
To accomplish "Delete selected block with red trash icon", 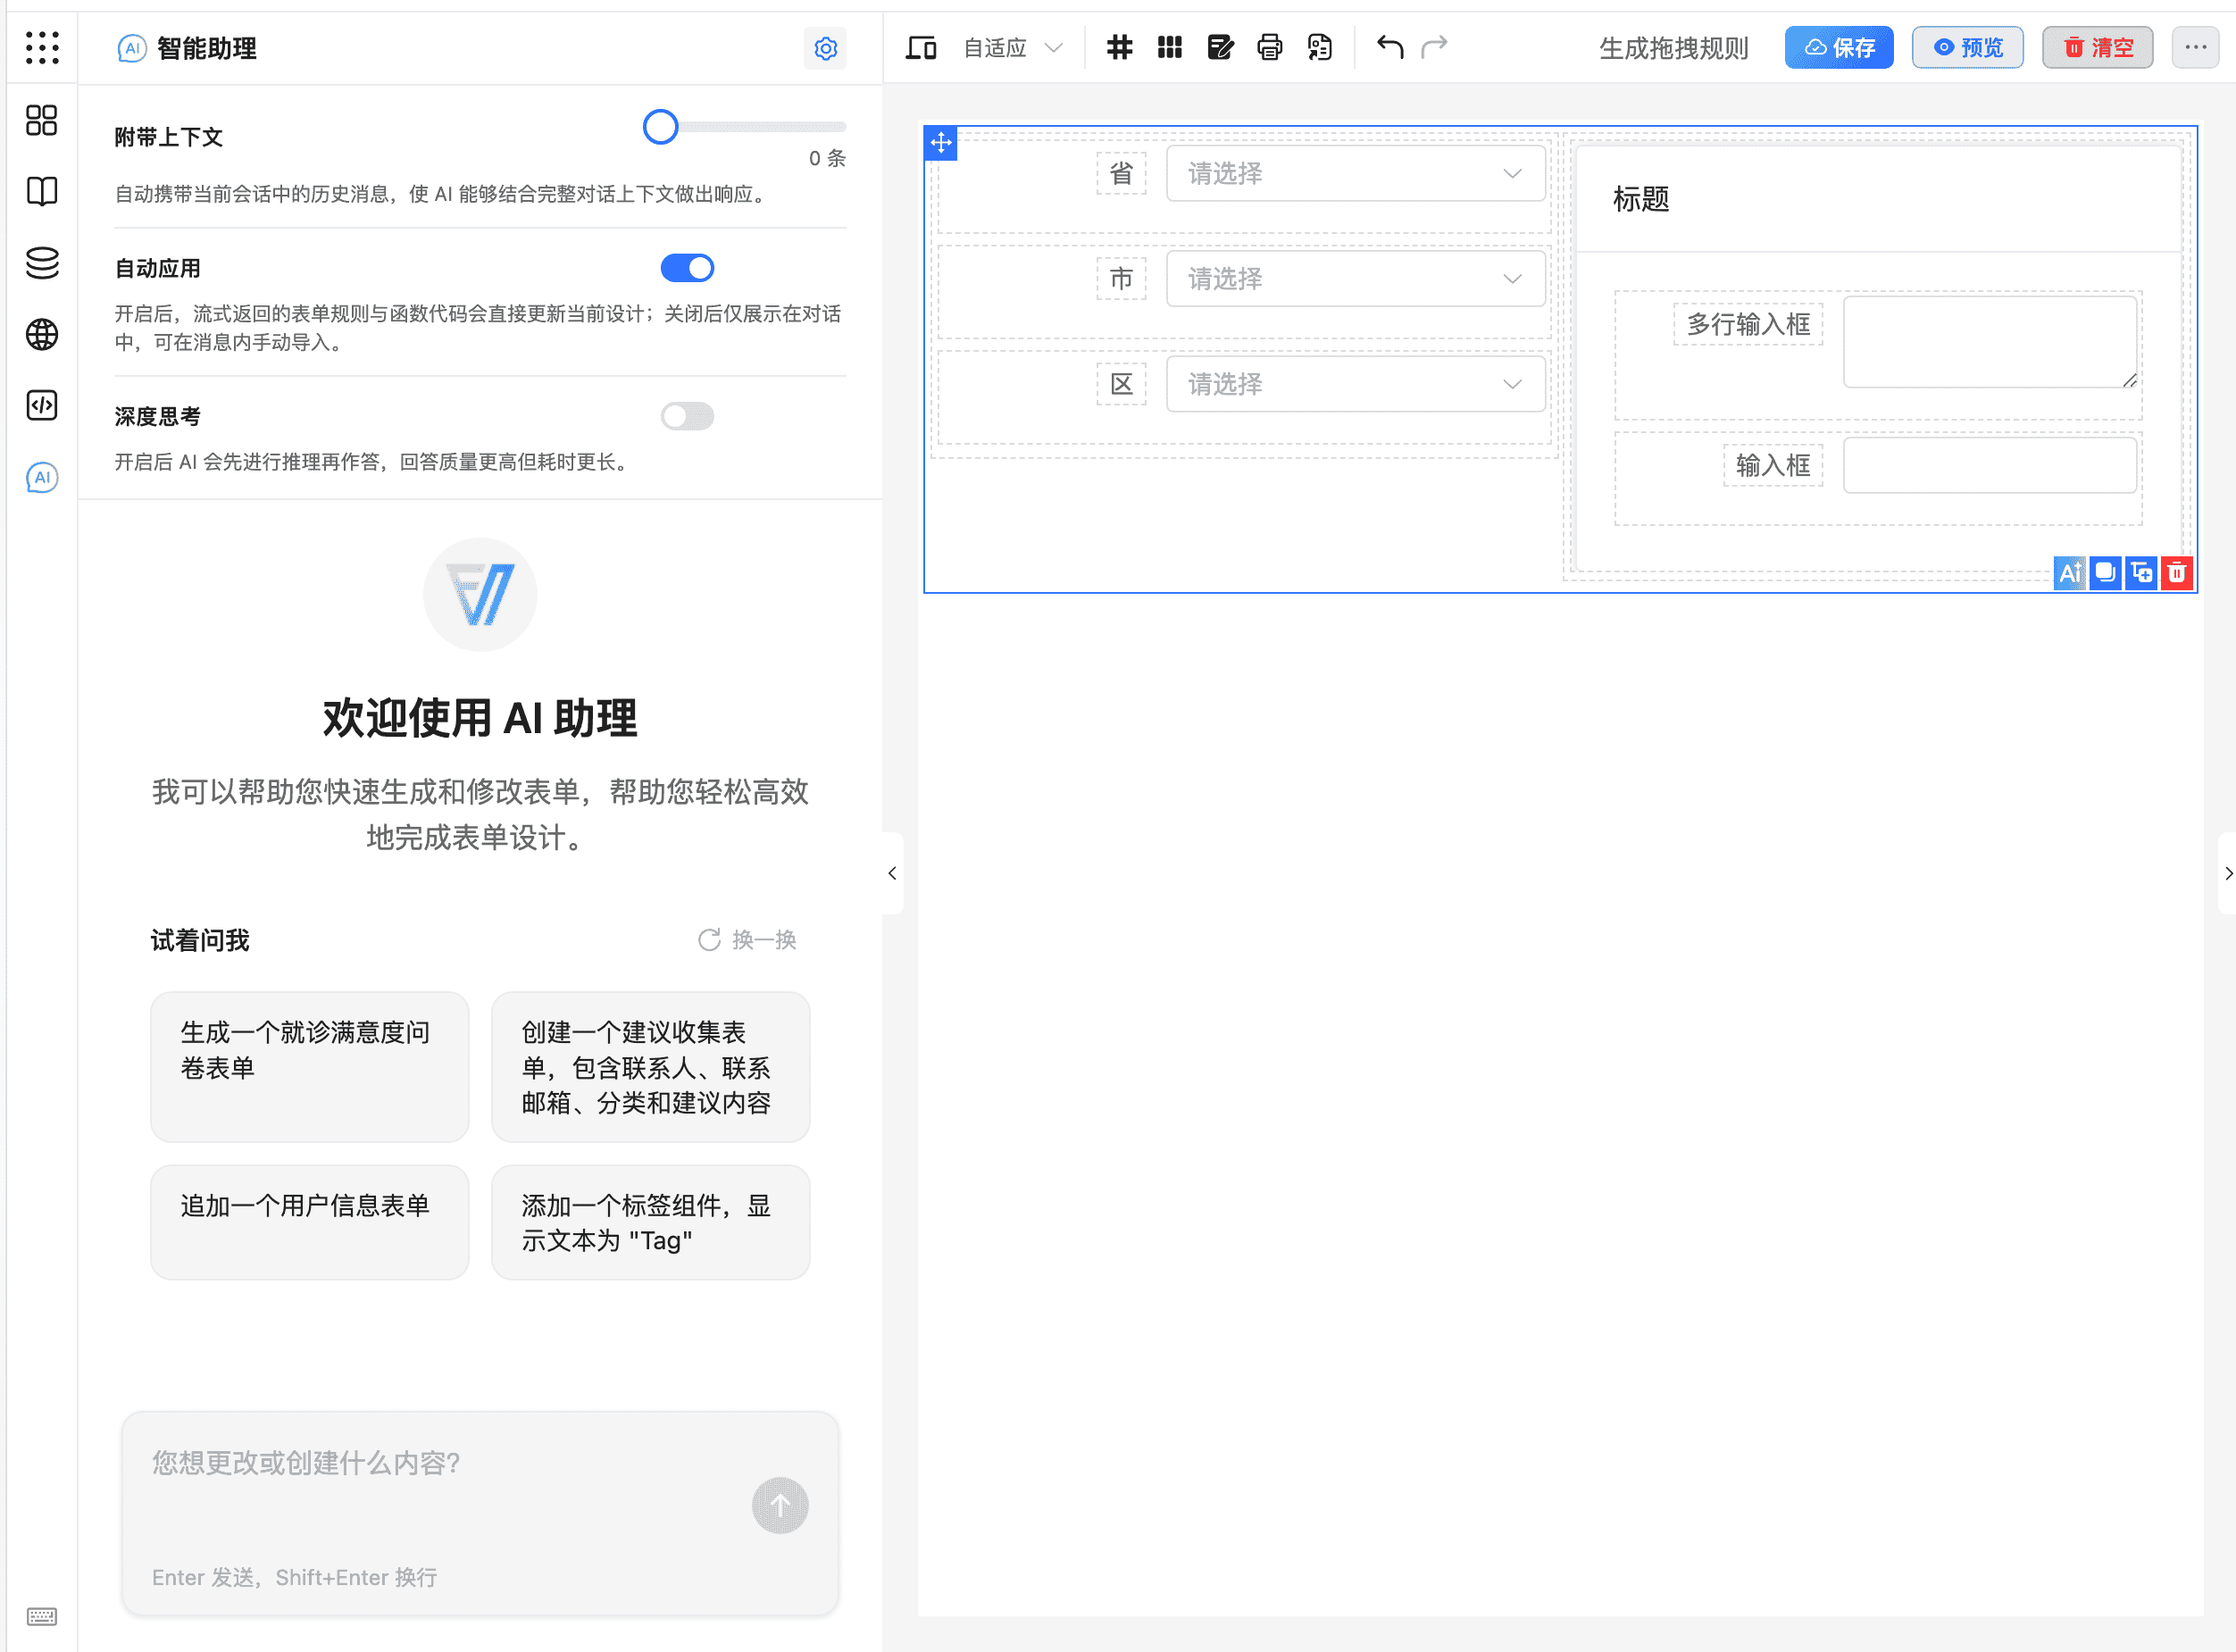I will [x=2177, y=573].
